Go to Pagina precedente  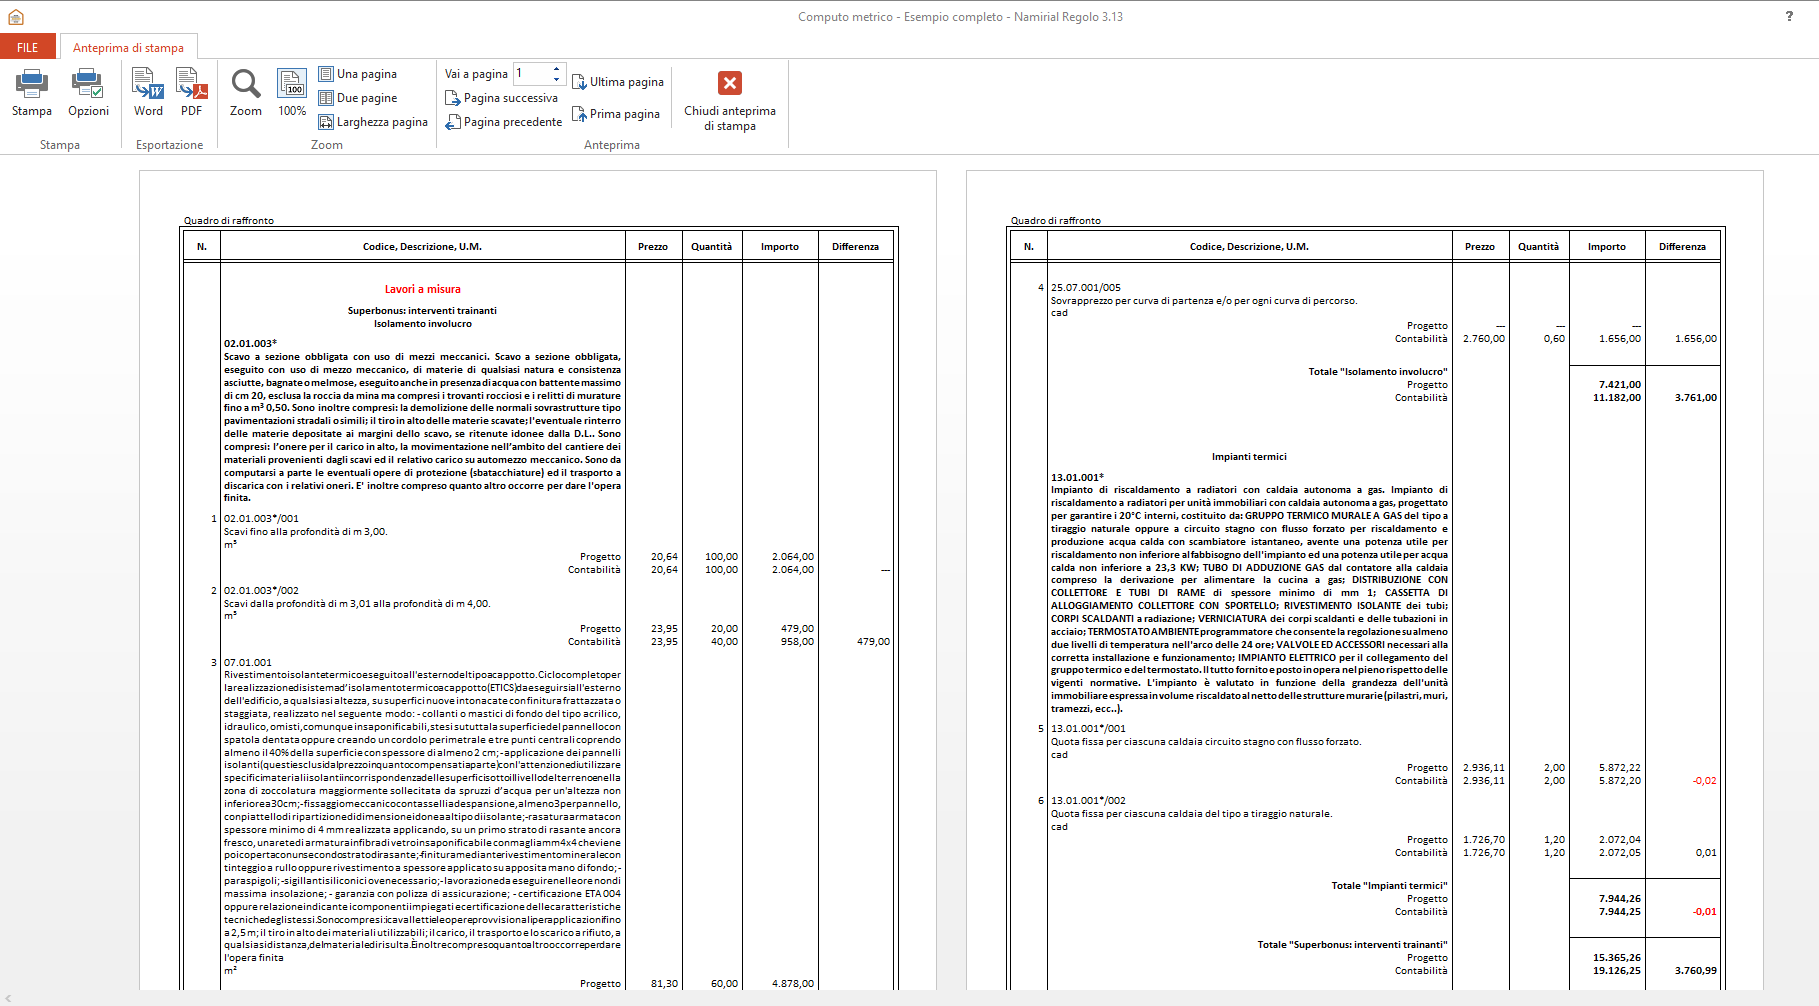(x=503, y=122)
